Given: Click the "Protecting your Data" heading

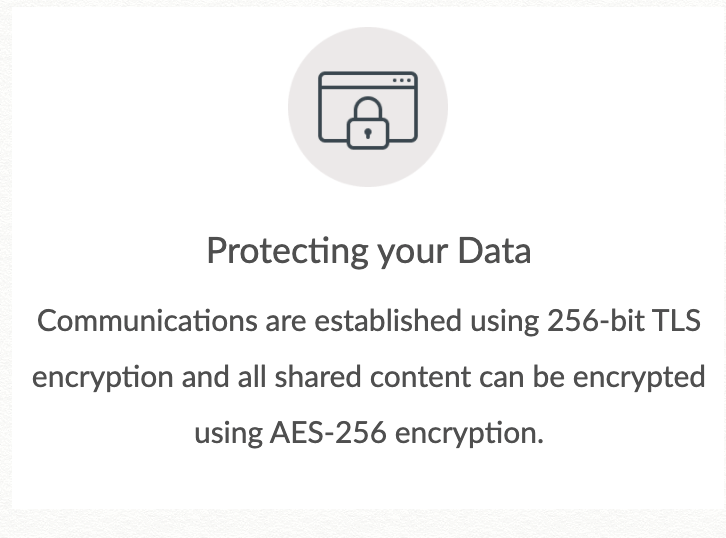Looking at the screenshot, I should point(368,251).
